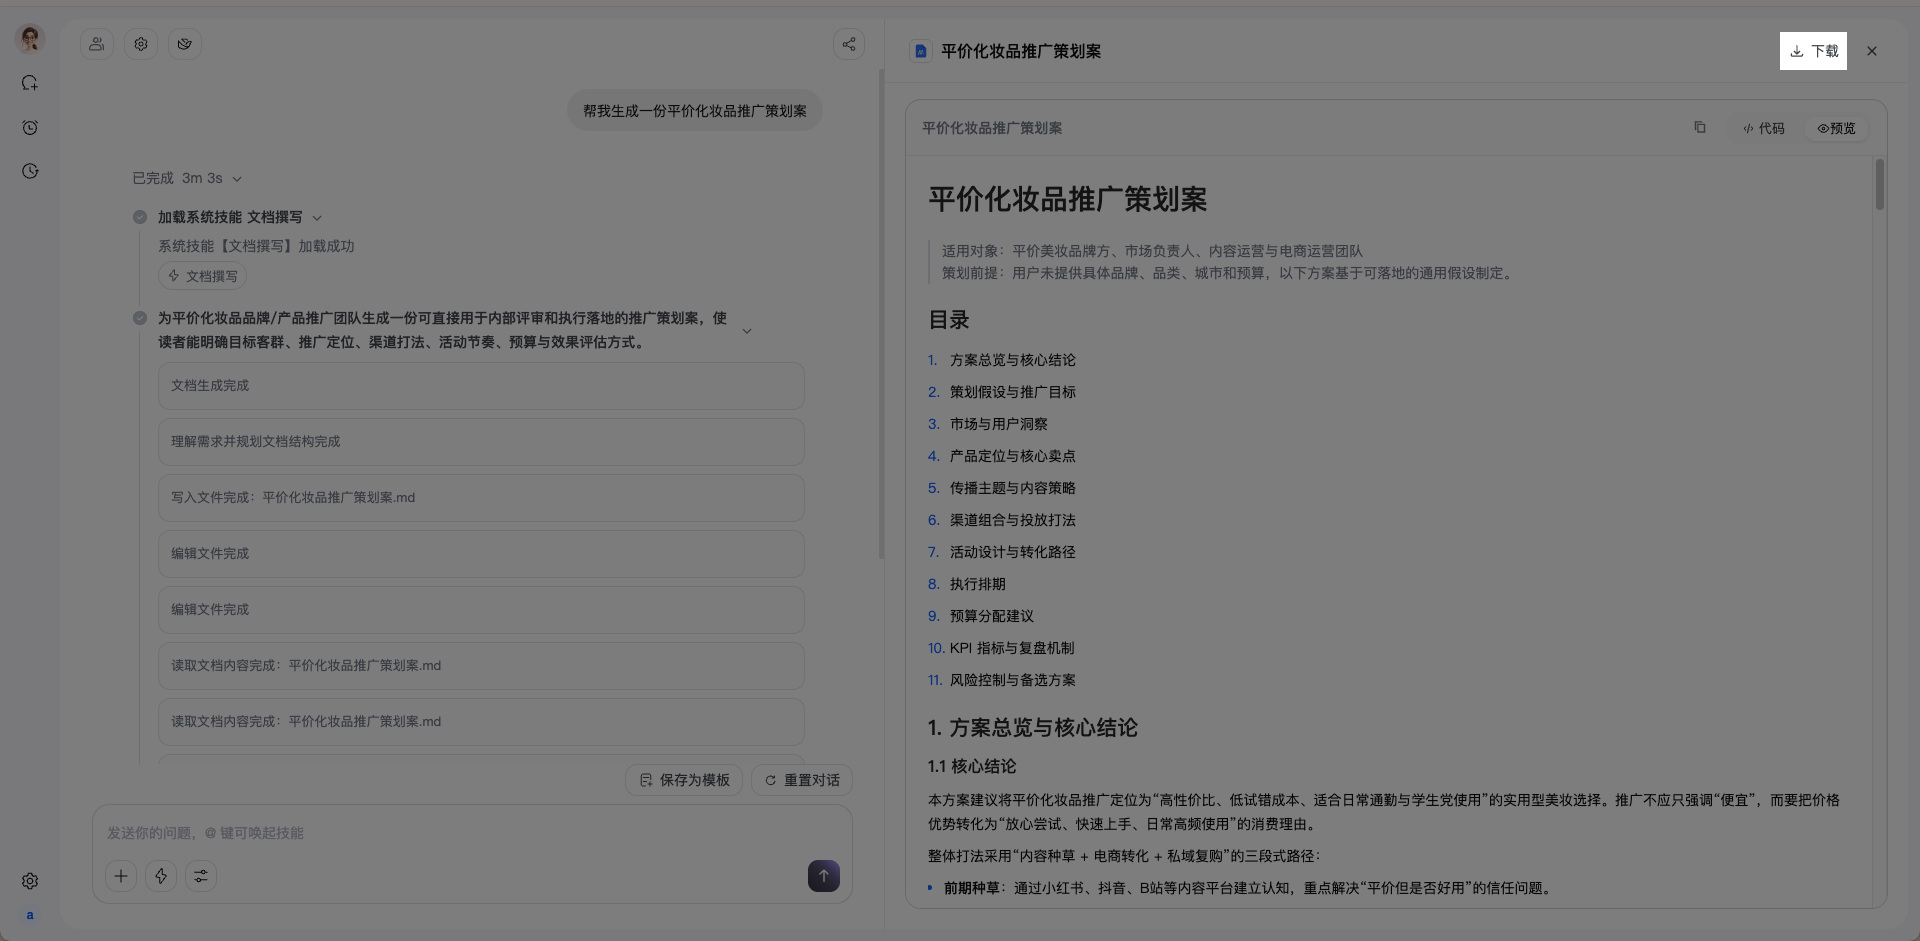Switch to preview (预览) view
Screen dimensions: 1920x941
coord(1836,128)
